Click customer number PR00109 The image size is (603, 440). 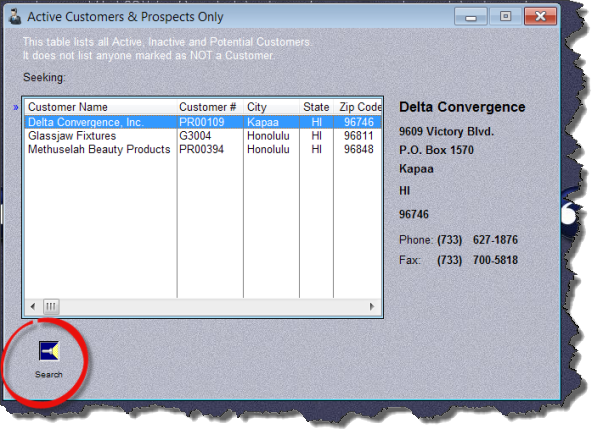tap(202, 122)
